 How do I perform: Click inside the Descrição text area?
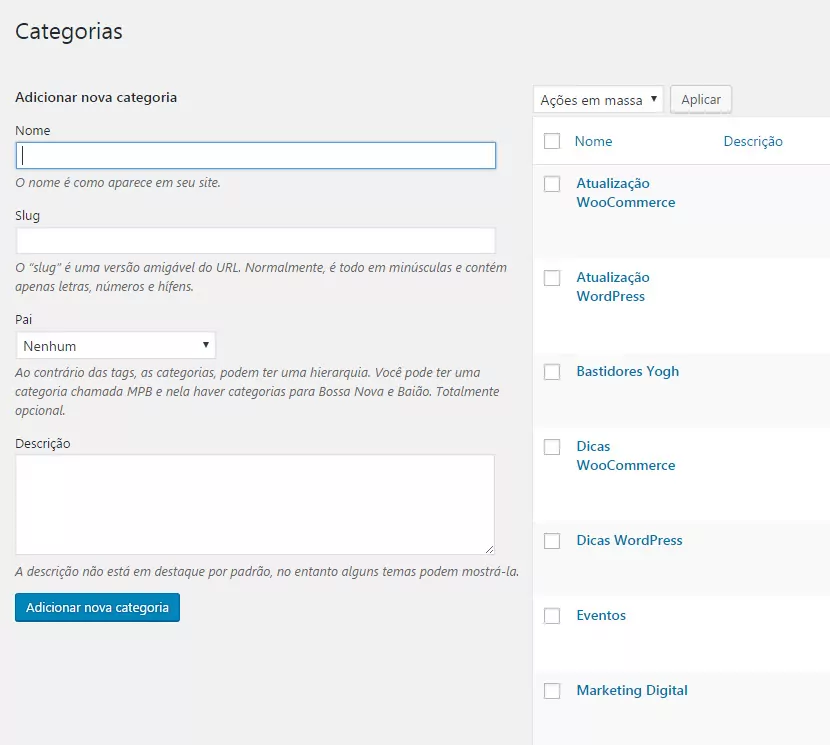[254, 504]
